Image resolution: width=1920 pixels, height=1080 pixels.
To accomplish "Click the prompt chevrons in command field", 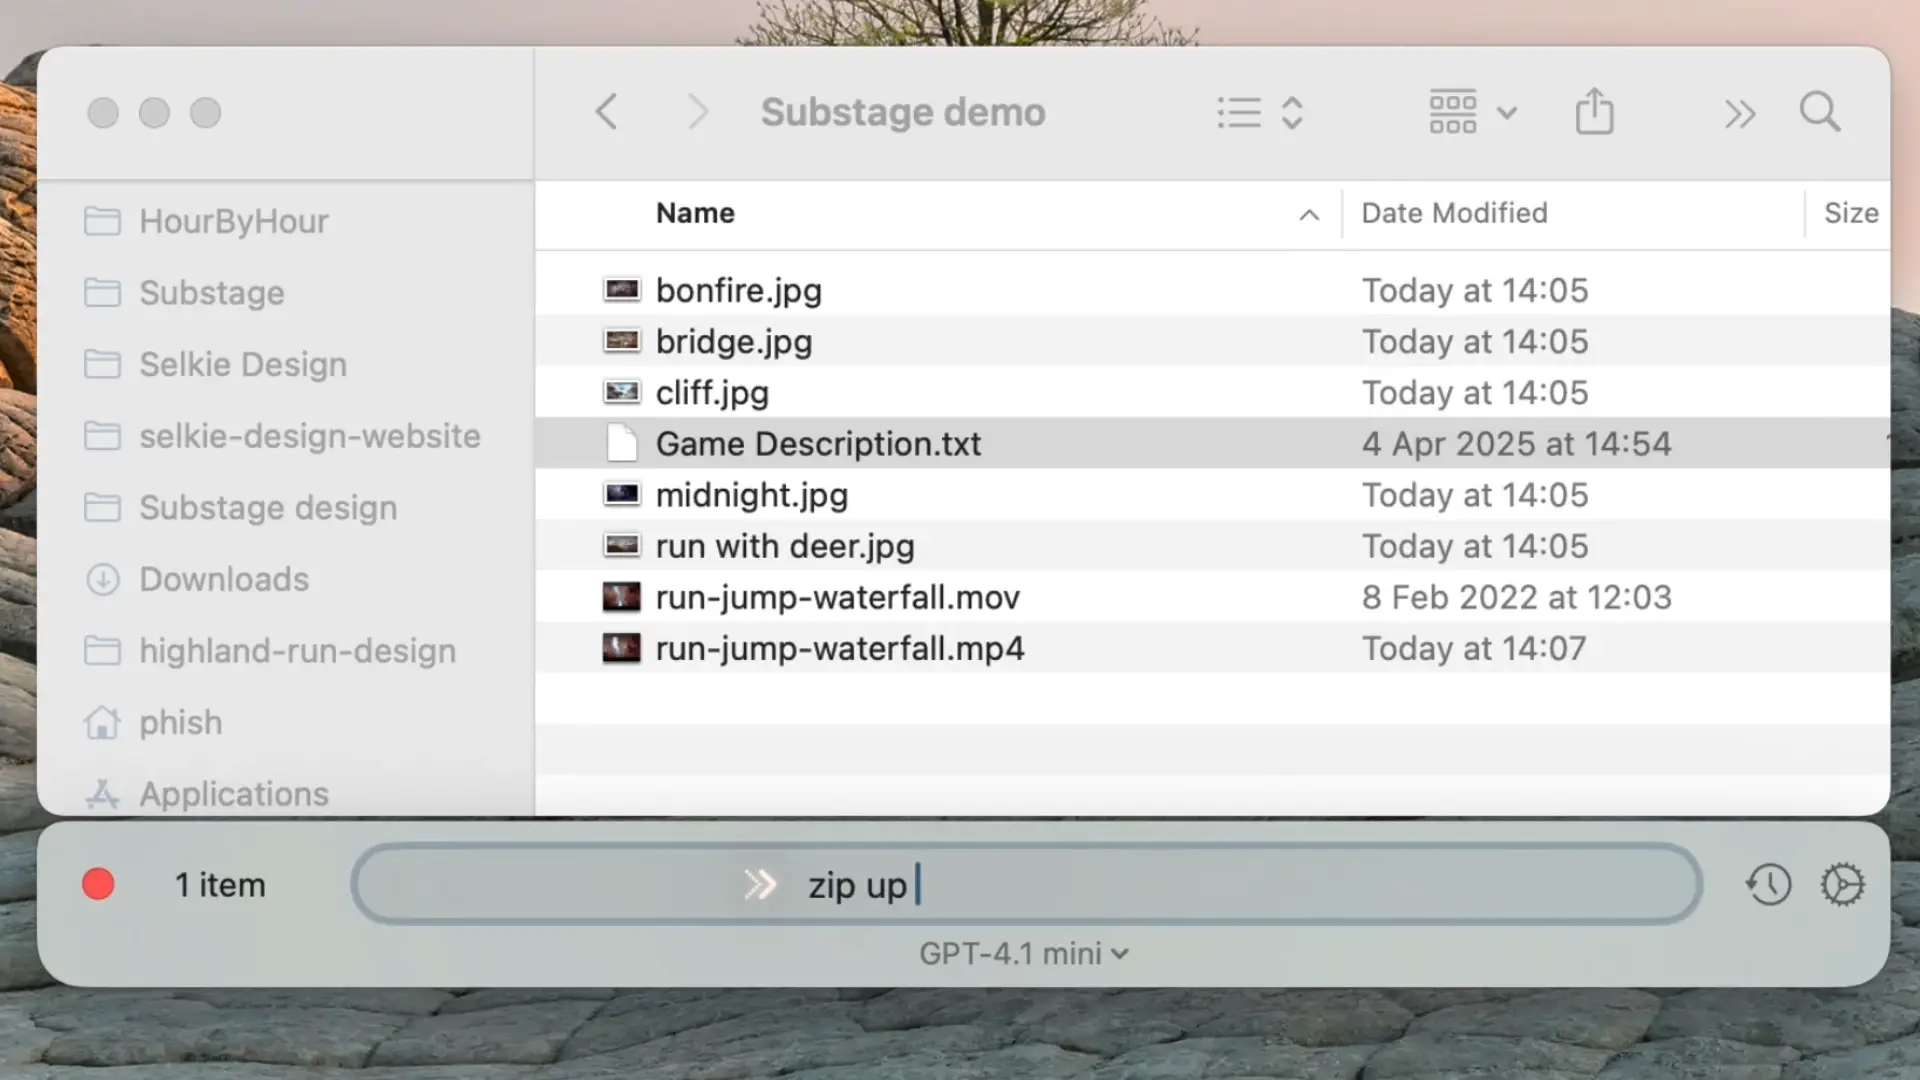I will [x=760, y=885].
